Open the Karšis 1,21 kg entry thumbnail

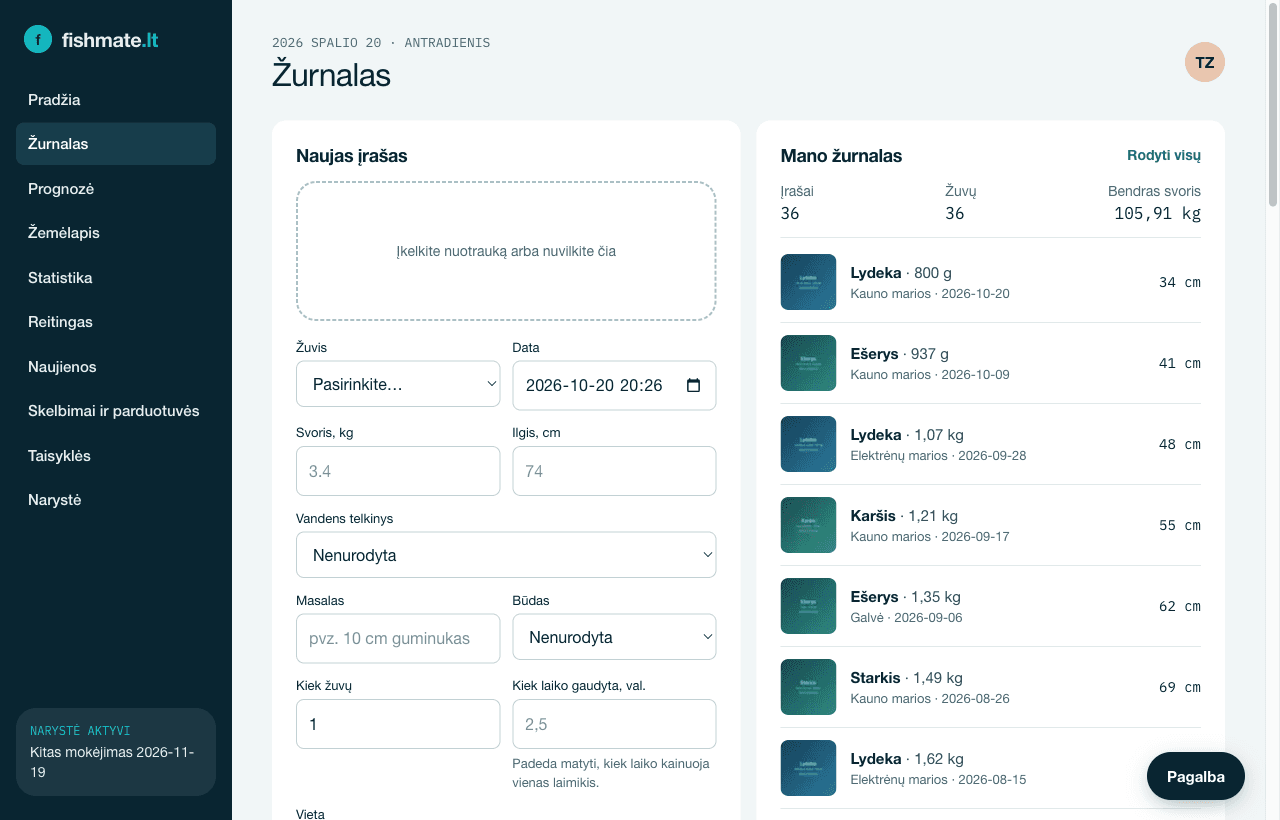pos(808,525)
